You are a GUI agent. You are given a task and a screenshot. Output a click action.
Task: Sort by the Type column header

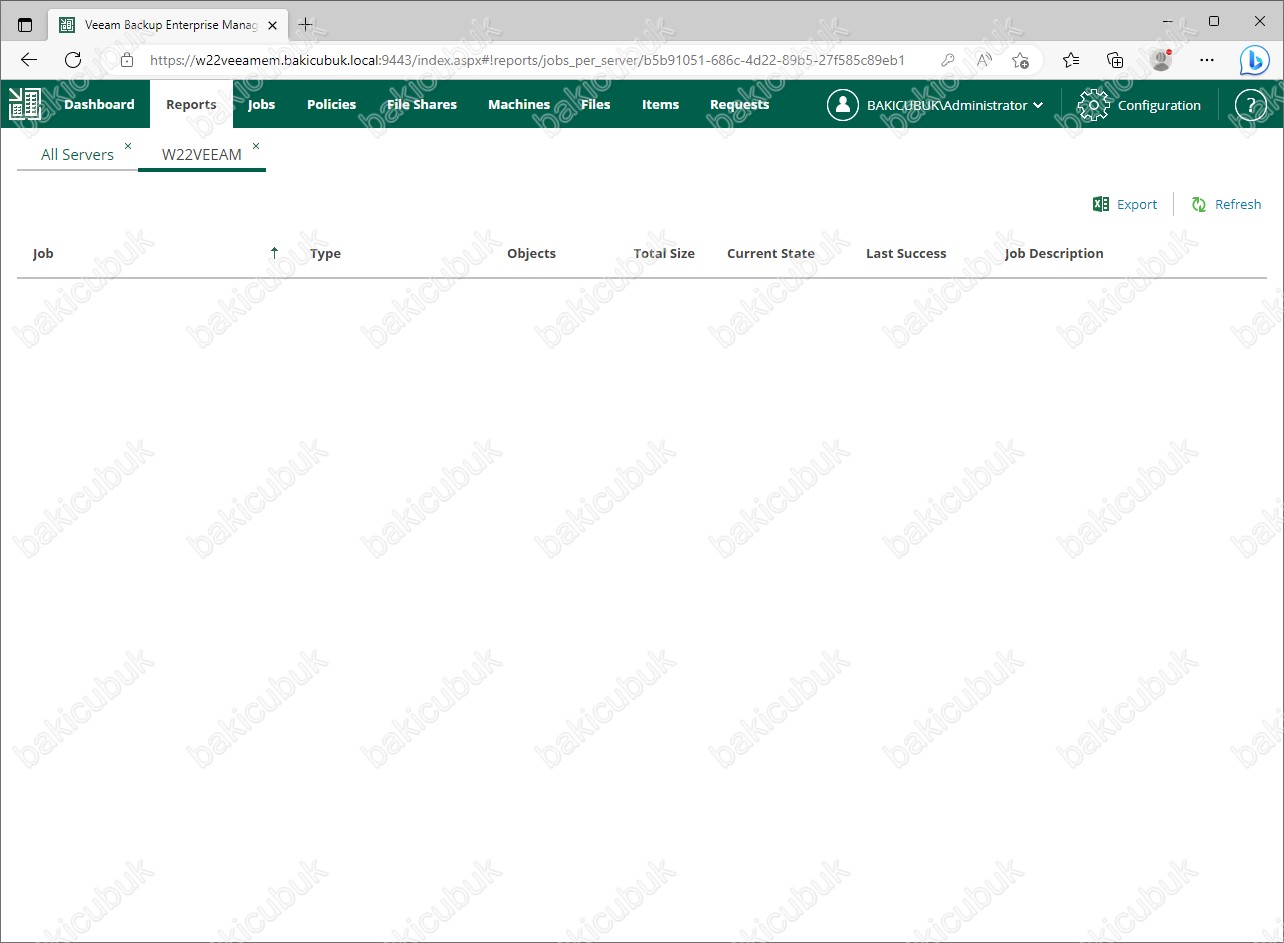(325, 253)
